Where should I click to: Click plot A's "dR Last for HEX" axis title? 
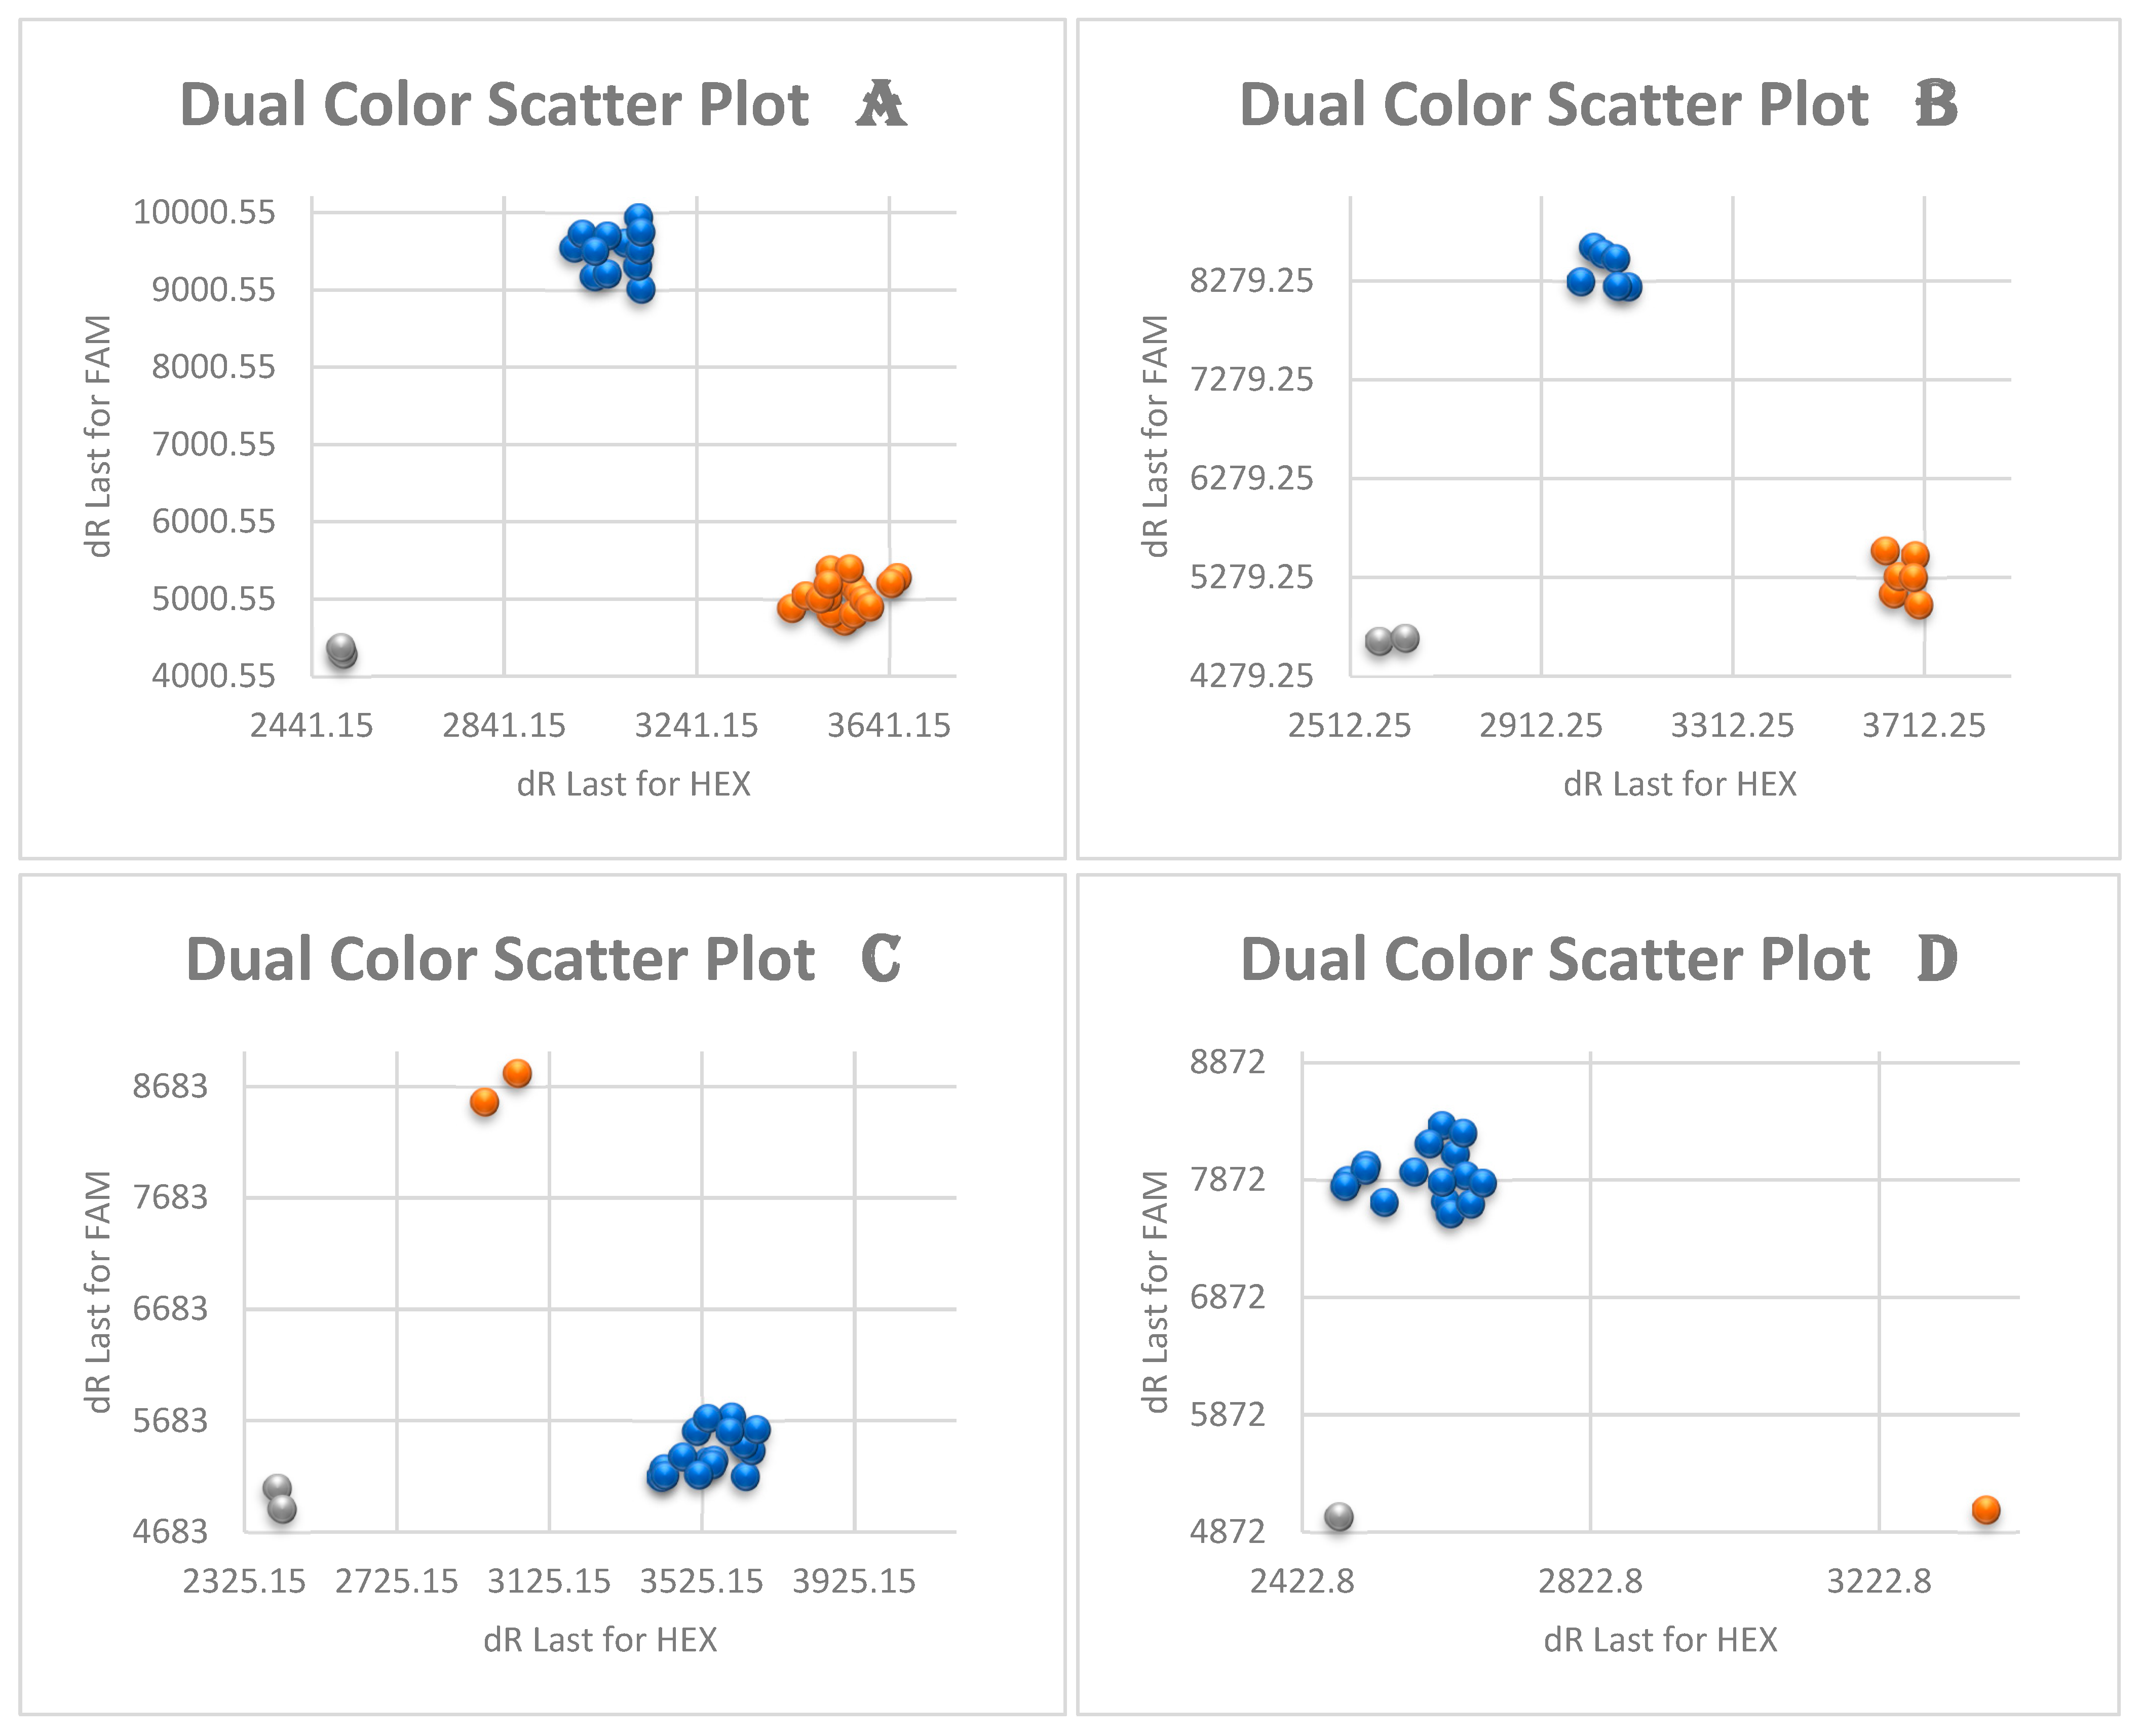633,784
